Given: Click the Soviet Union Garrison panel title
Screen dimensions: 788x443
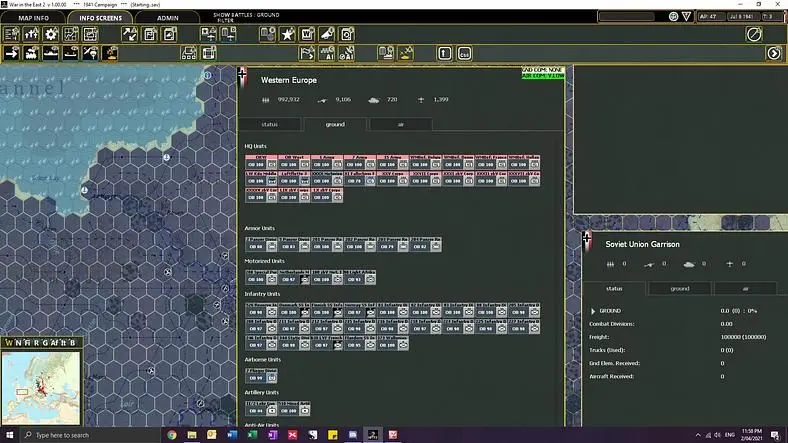Looking at the screenshot, I should click(642, 244).
